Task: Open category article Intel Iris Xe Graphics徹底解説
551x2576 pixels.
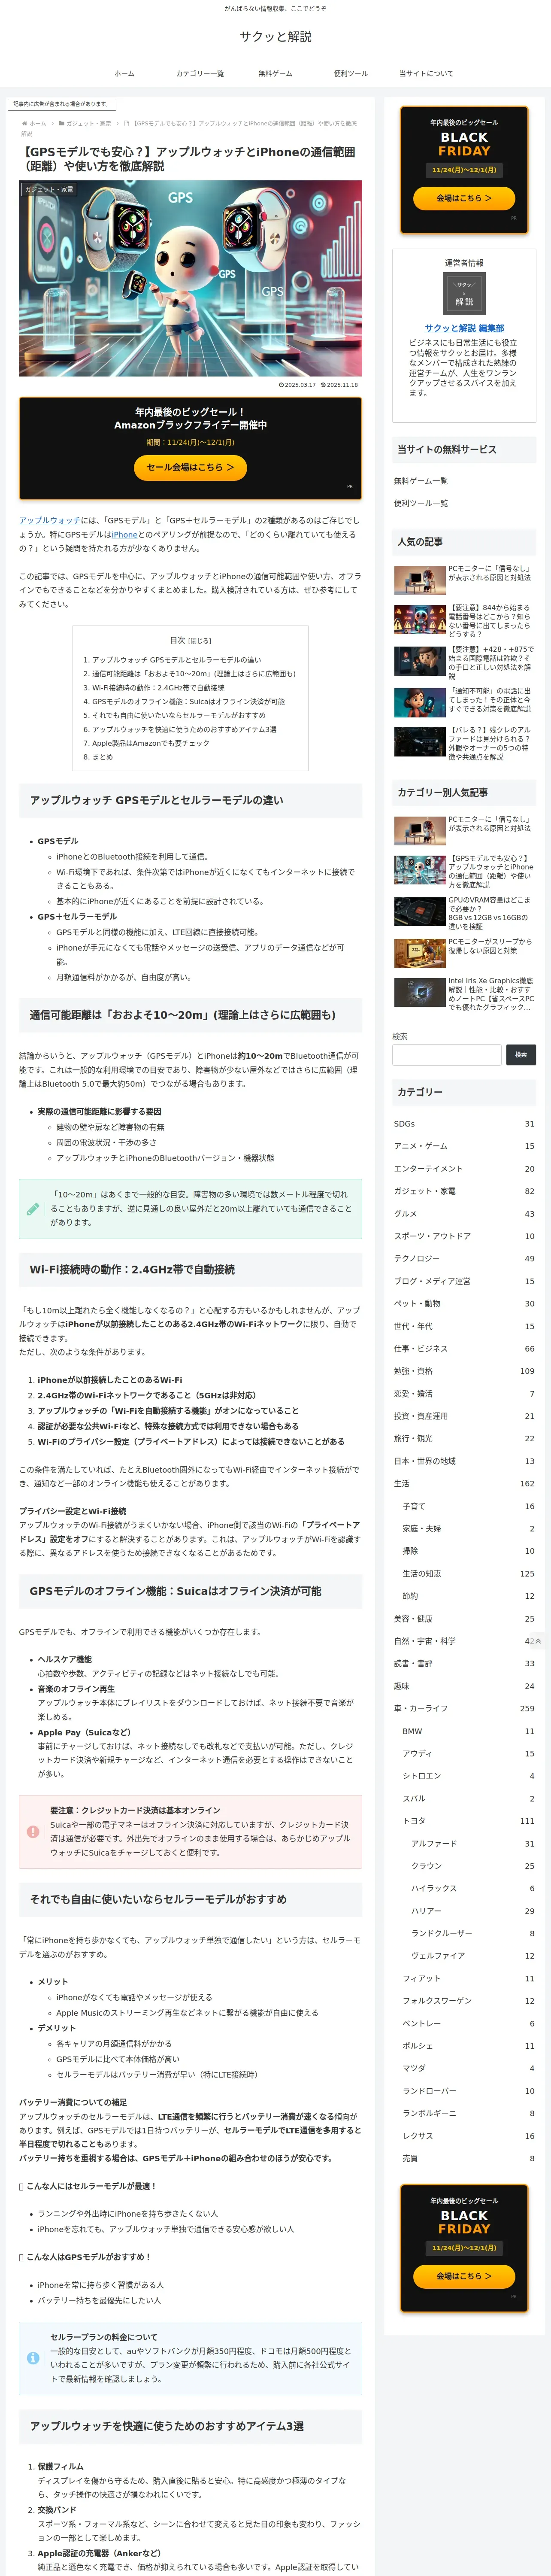Action: (x=464, y=994)
